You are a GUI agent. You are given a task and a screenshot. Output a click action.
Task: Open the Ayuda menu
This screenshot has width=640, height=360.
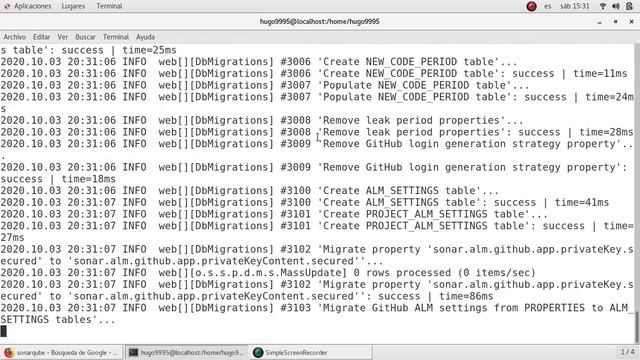145,37
